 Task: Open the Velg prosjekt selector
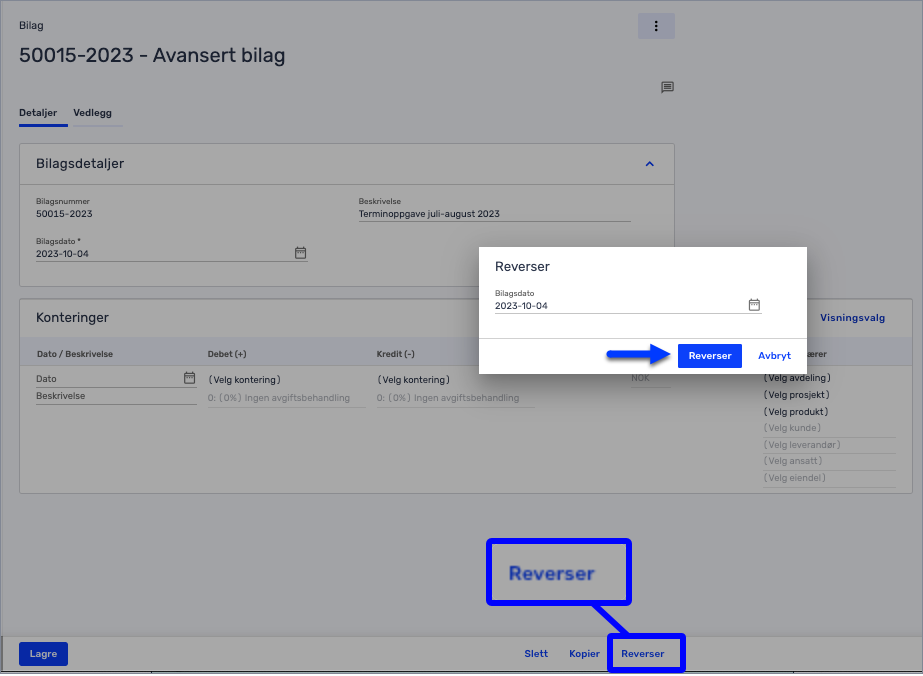(797, 395)
